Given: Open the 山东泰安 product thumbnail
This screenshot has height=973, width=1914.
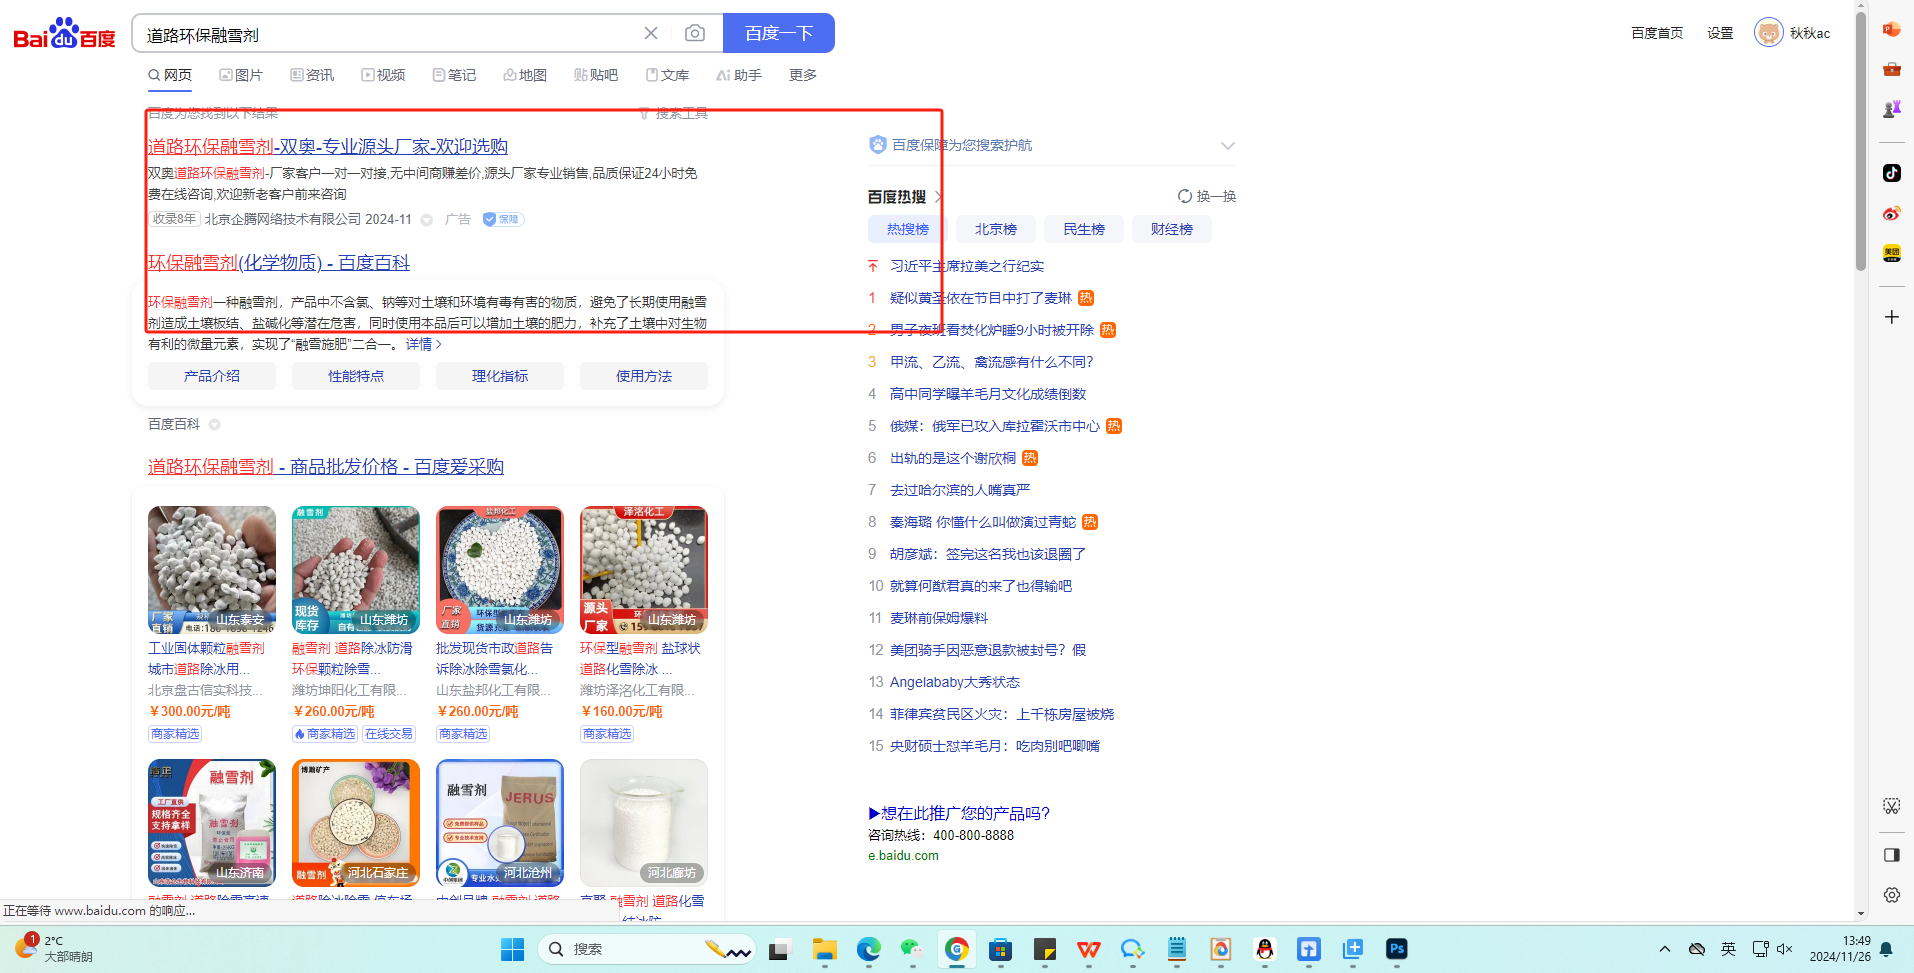Looking at the screenshot, I should [212, 570].
